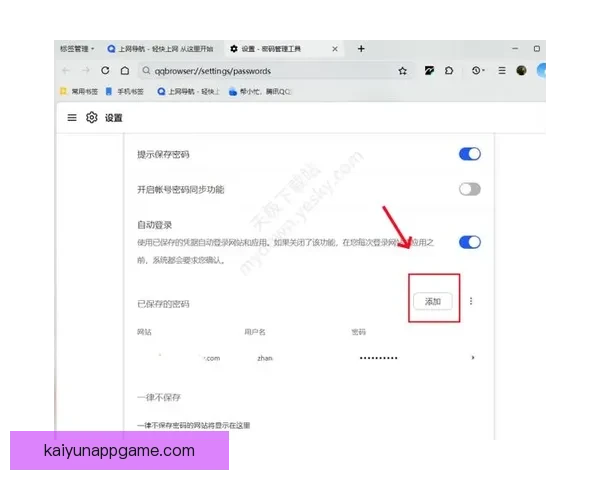The height and width of the screenshot is (480, 600).
Task: Maximize the browser window
Action: point(536,49)
